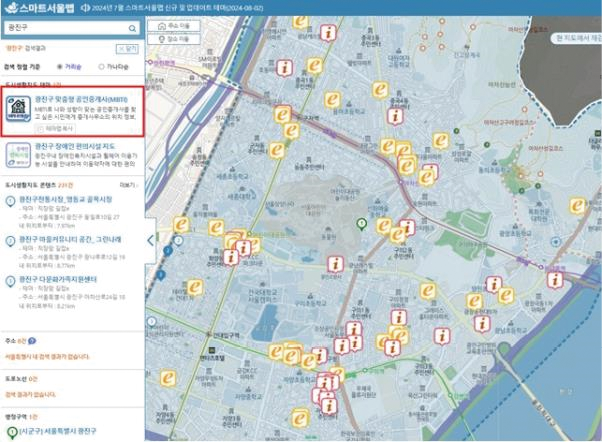602x442 pixels.
Task: Click the '서울특별시 내 검색 결과가 없습니다.' message
Action: click(47, 357)
